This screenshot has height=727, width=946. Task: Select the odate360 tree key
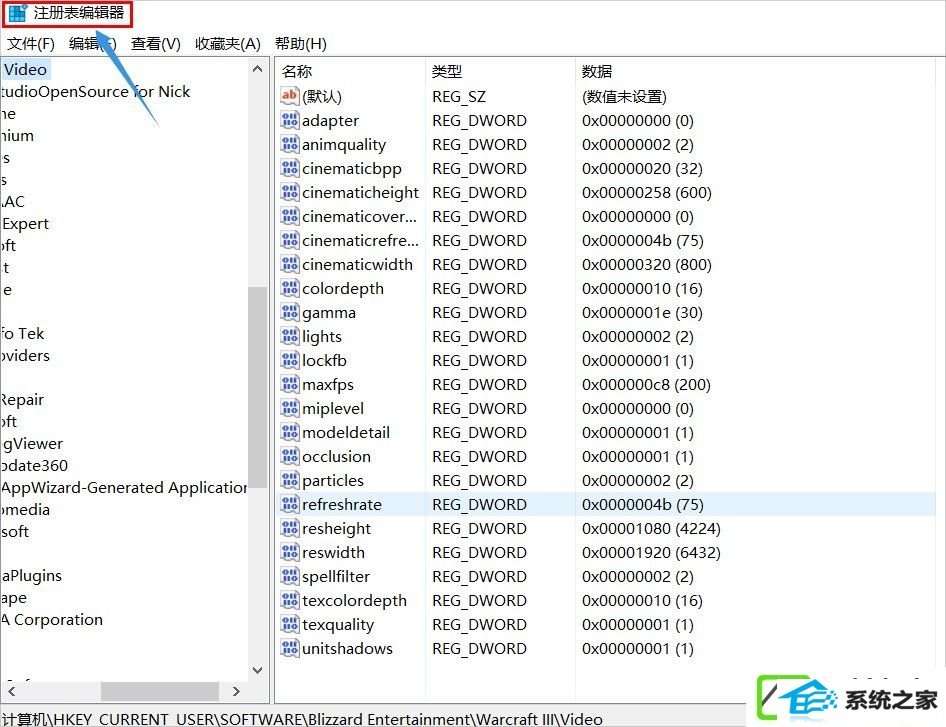(x=34, y=465)
